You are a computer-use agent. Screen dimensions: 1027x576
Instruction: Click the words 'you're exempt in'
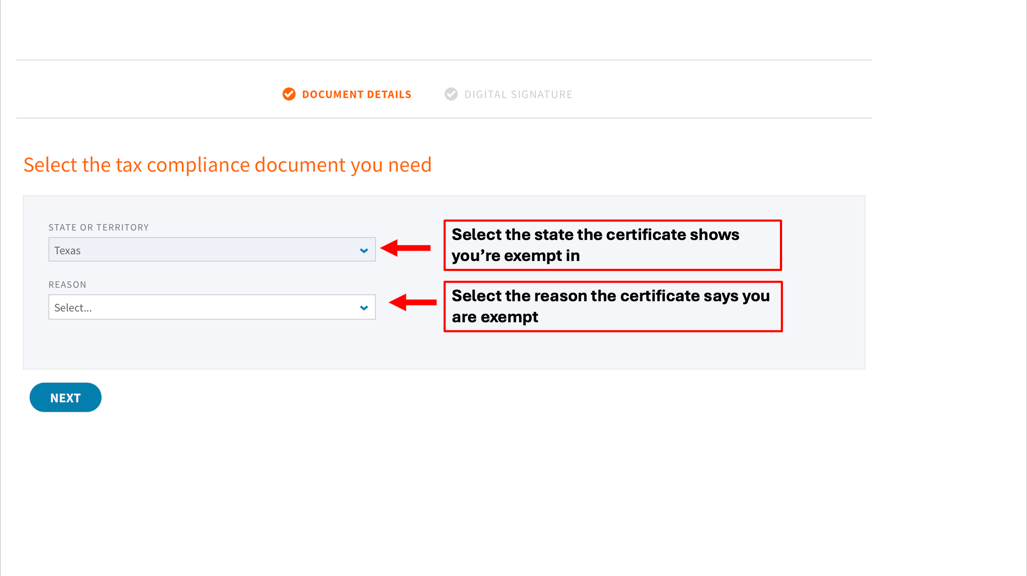[515, 256]
